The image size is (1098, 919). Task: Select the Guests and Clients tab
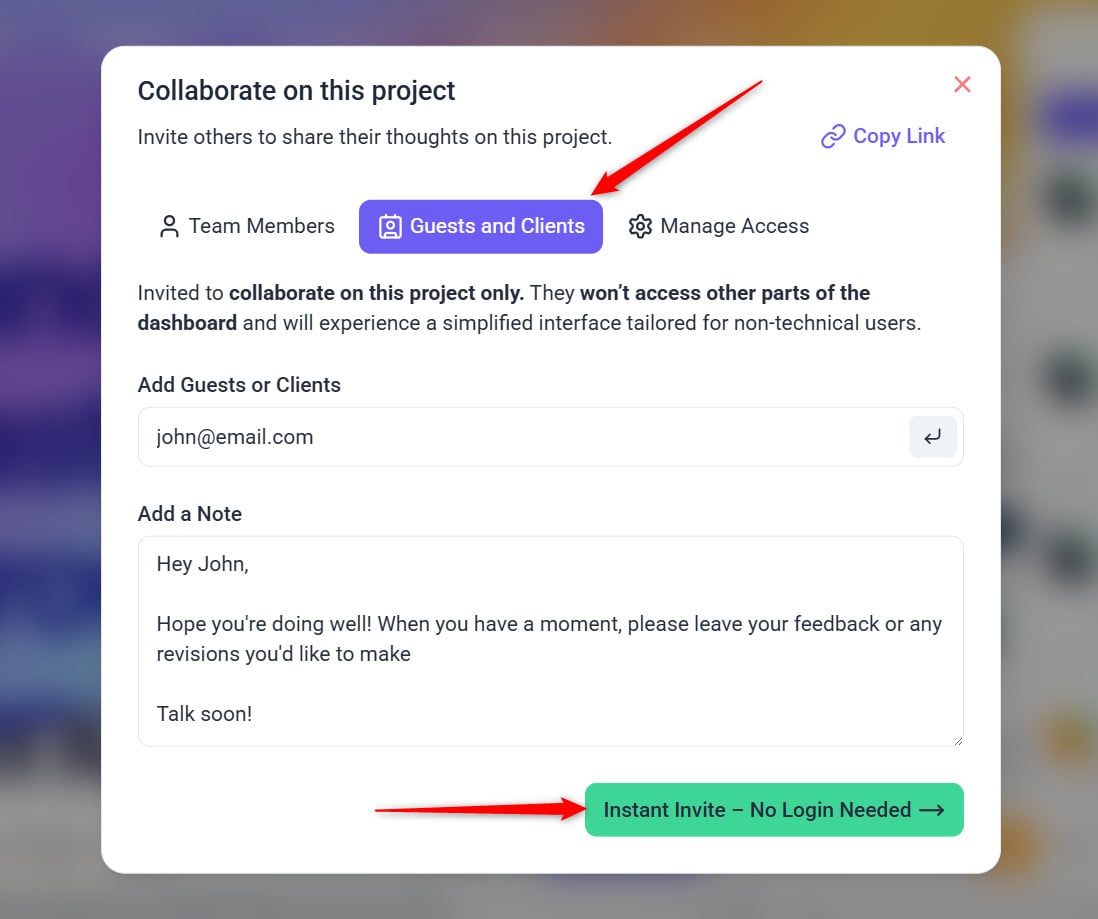click(480, 226)
